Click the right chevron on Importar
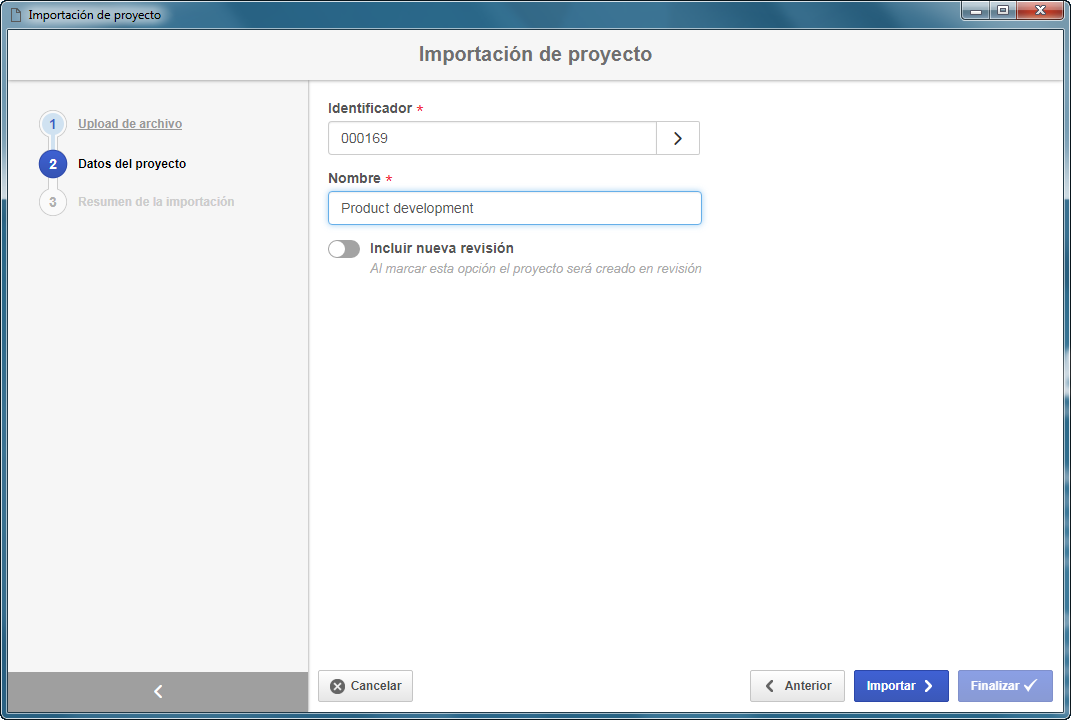1071x720 pixels. [x=928, y=686]
